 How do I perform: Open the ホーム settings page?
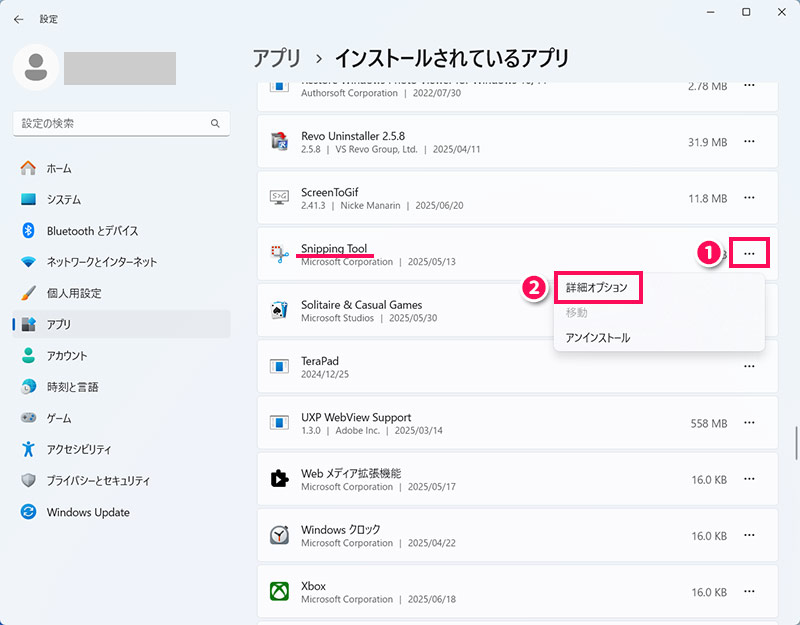click(x=121, y=168)
